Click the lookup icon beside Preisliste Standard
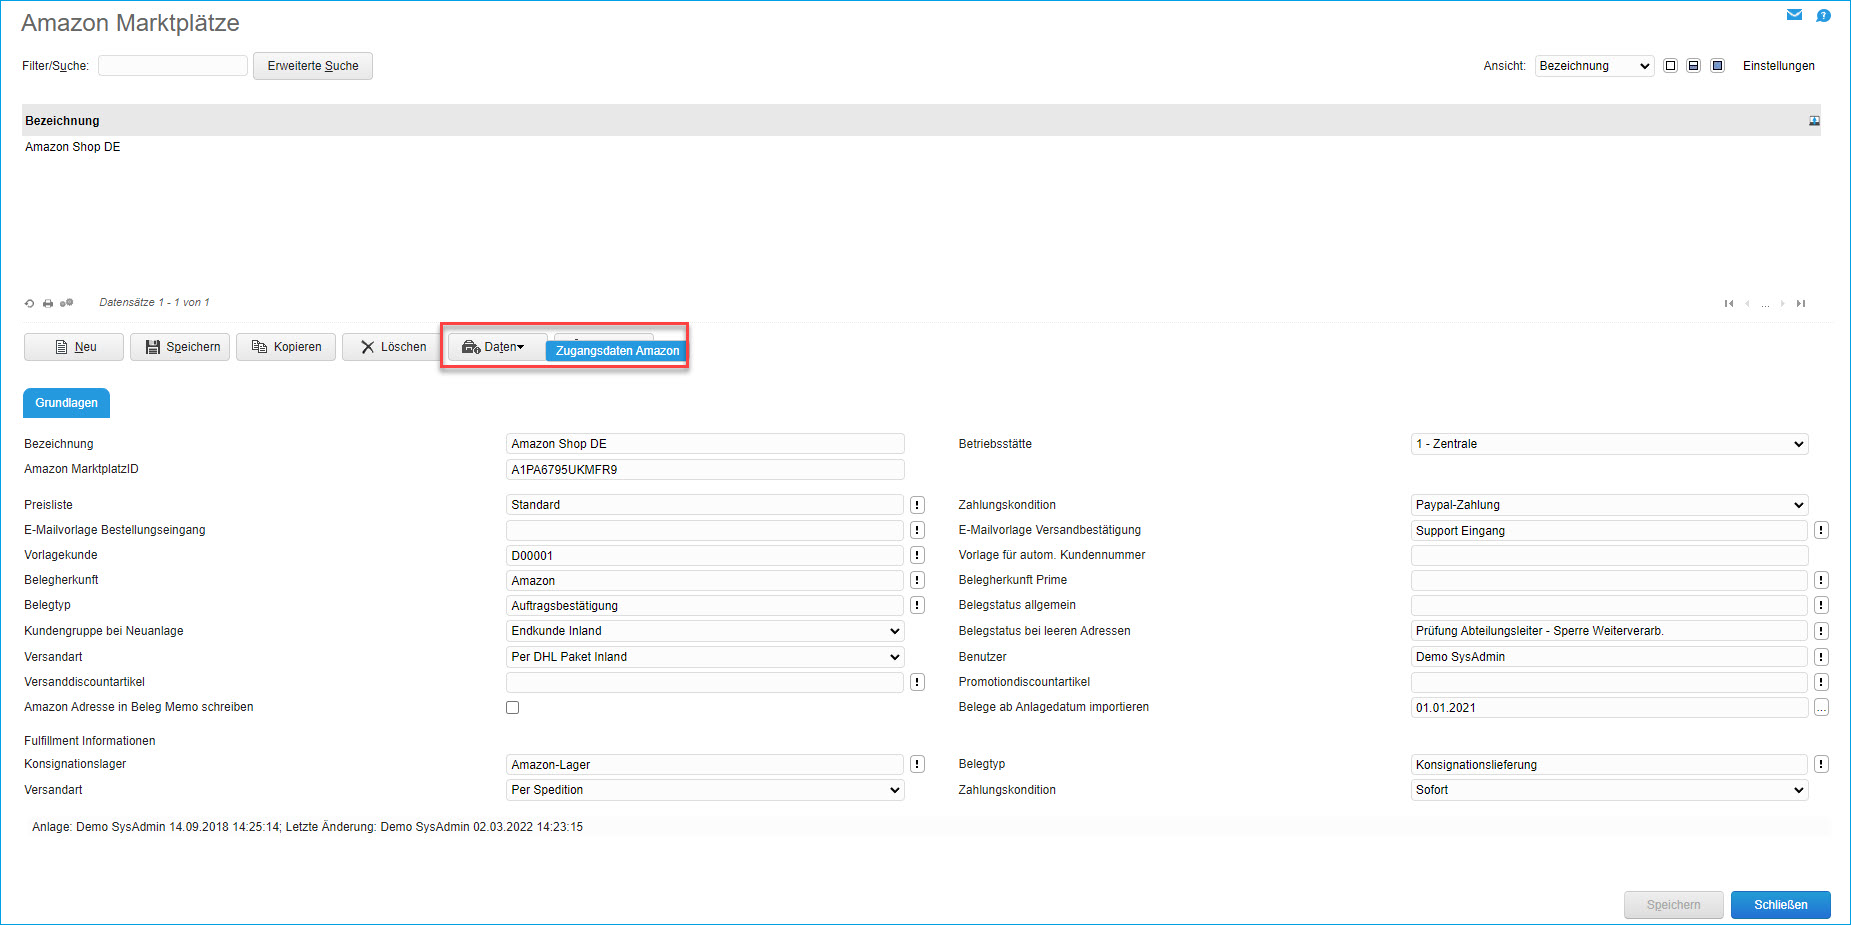The height and width of the screenshot is (925, 1851). tap(917, 505)
